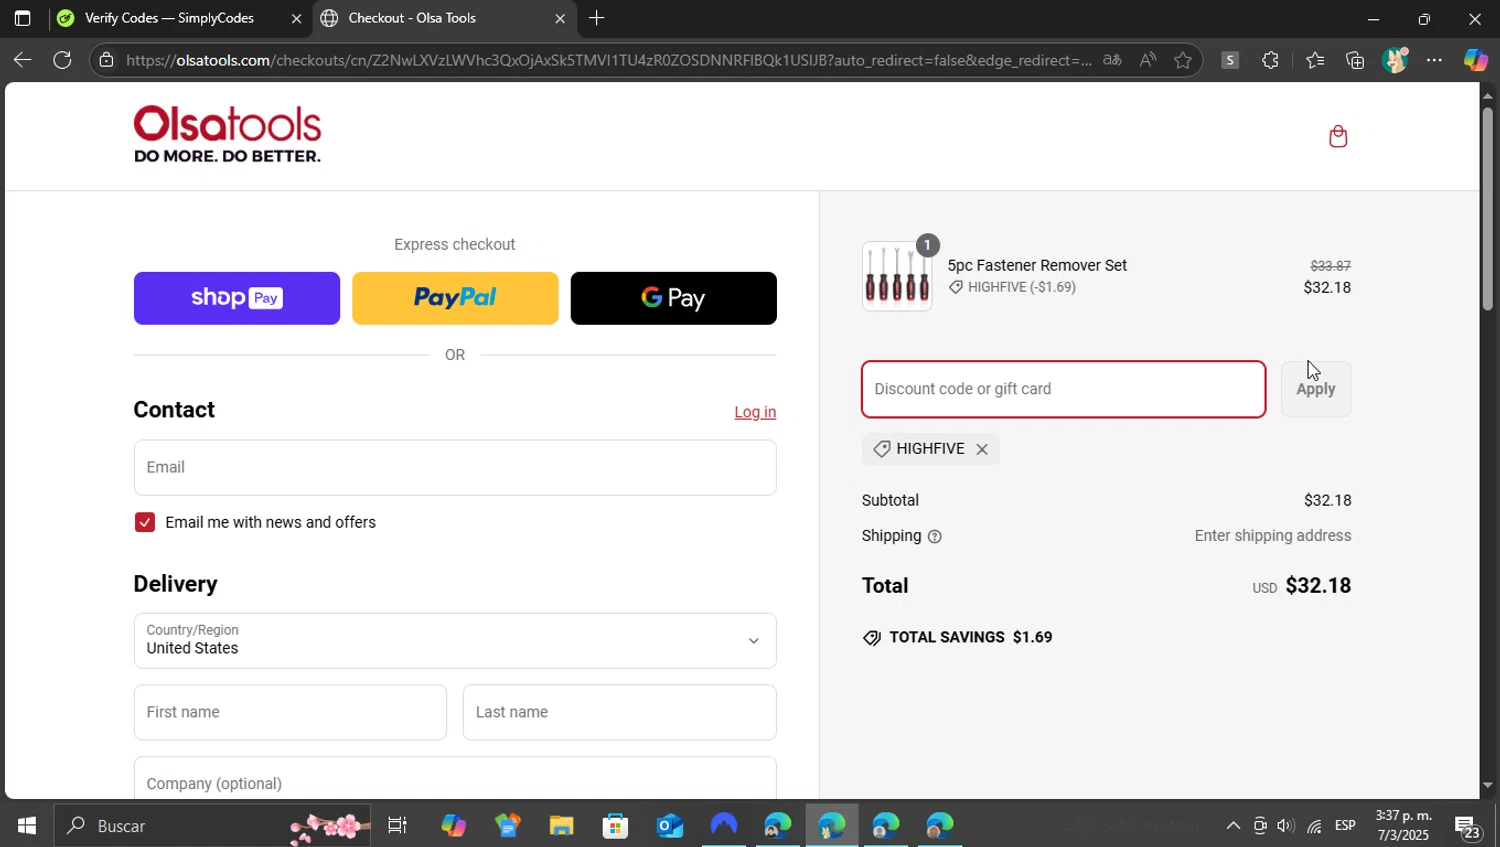
Task: Open the SimplyCodes extension icon
Action: (1230, 60)
